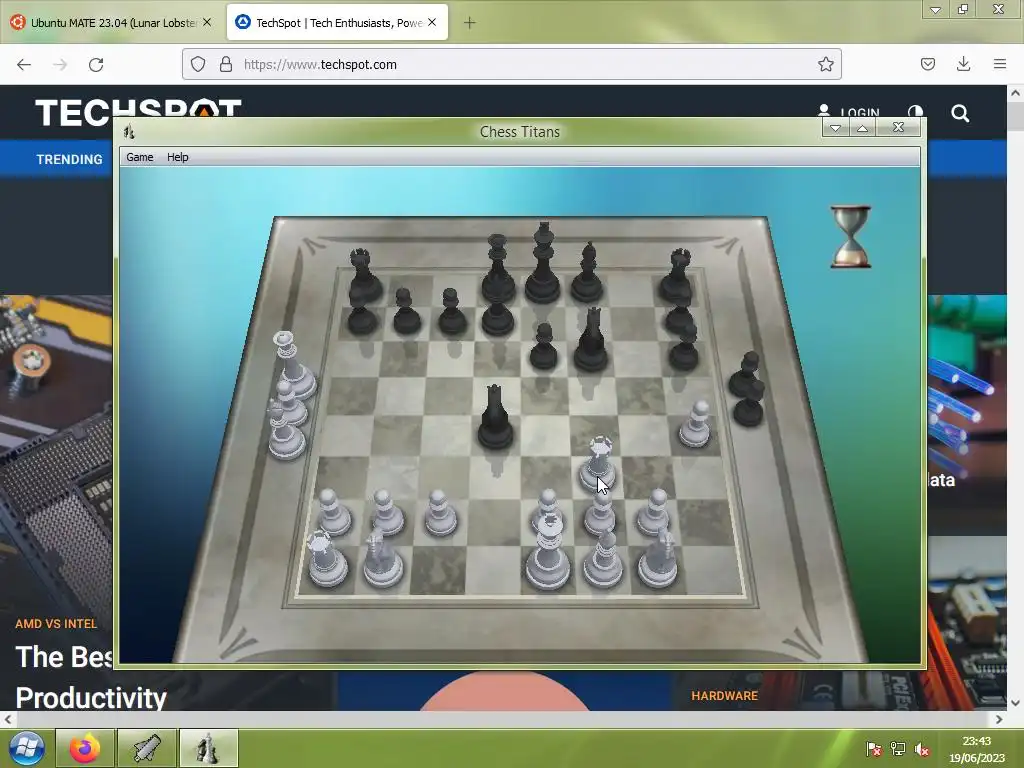The image size is (1024, 768).
Task: Select the black king on the back rank
Action: tap(543, 264)
